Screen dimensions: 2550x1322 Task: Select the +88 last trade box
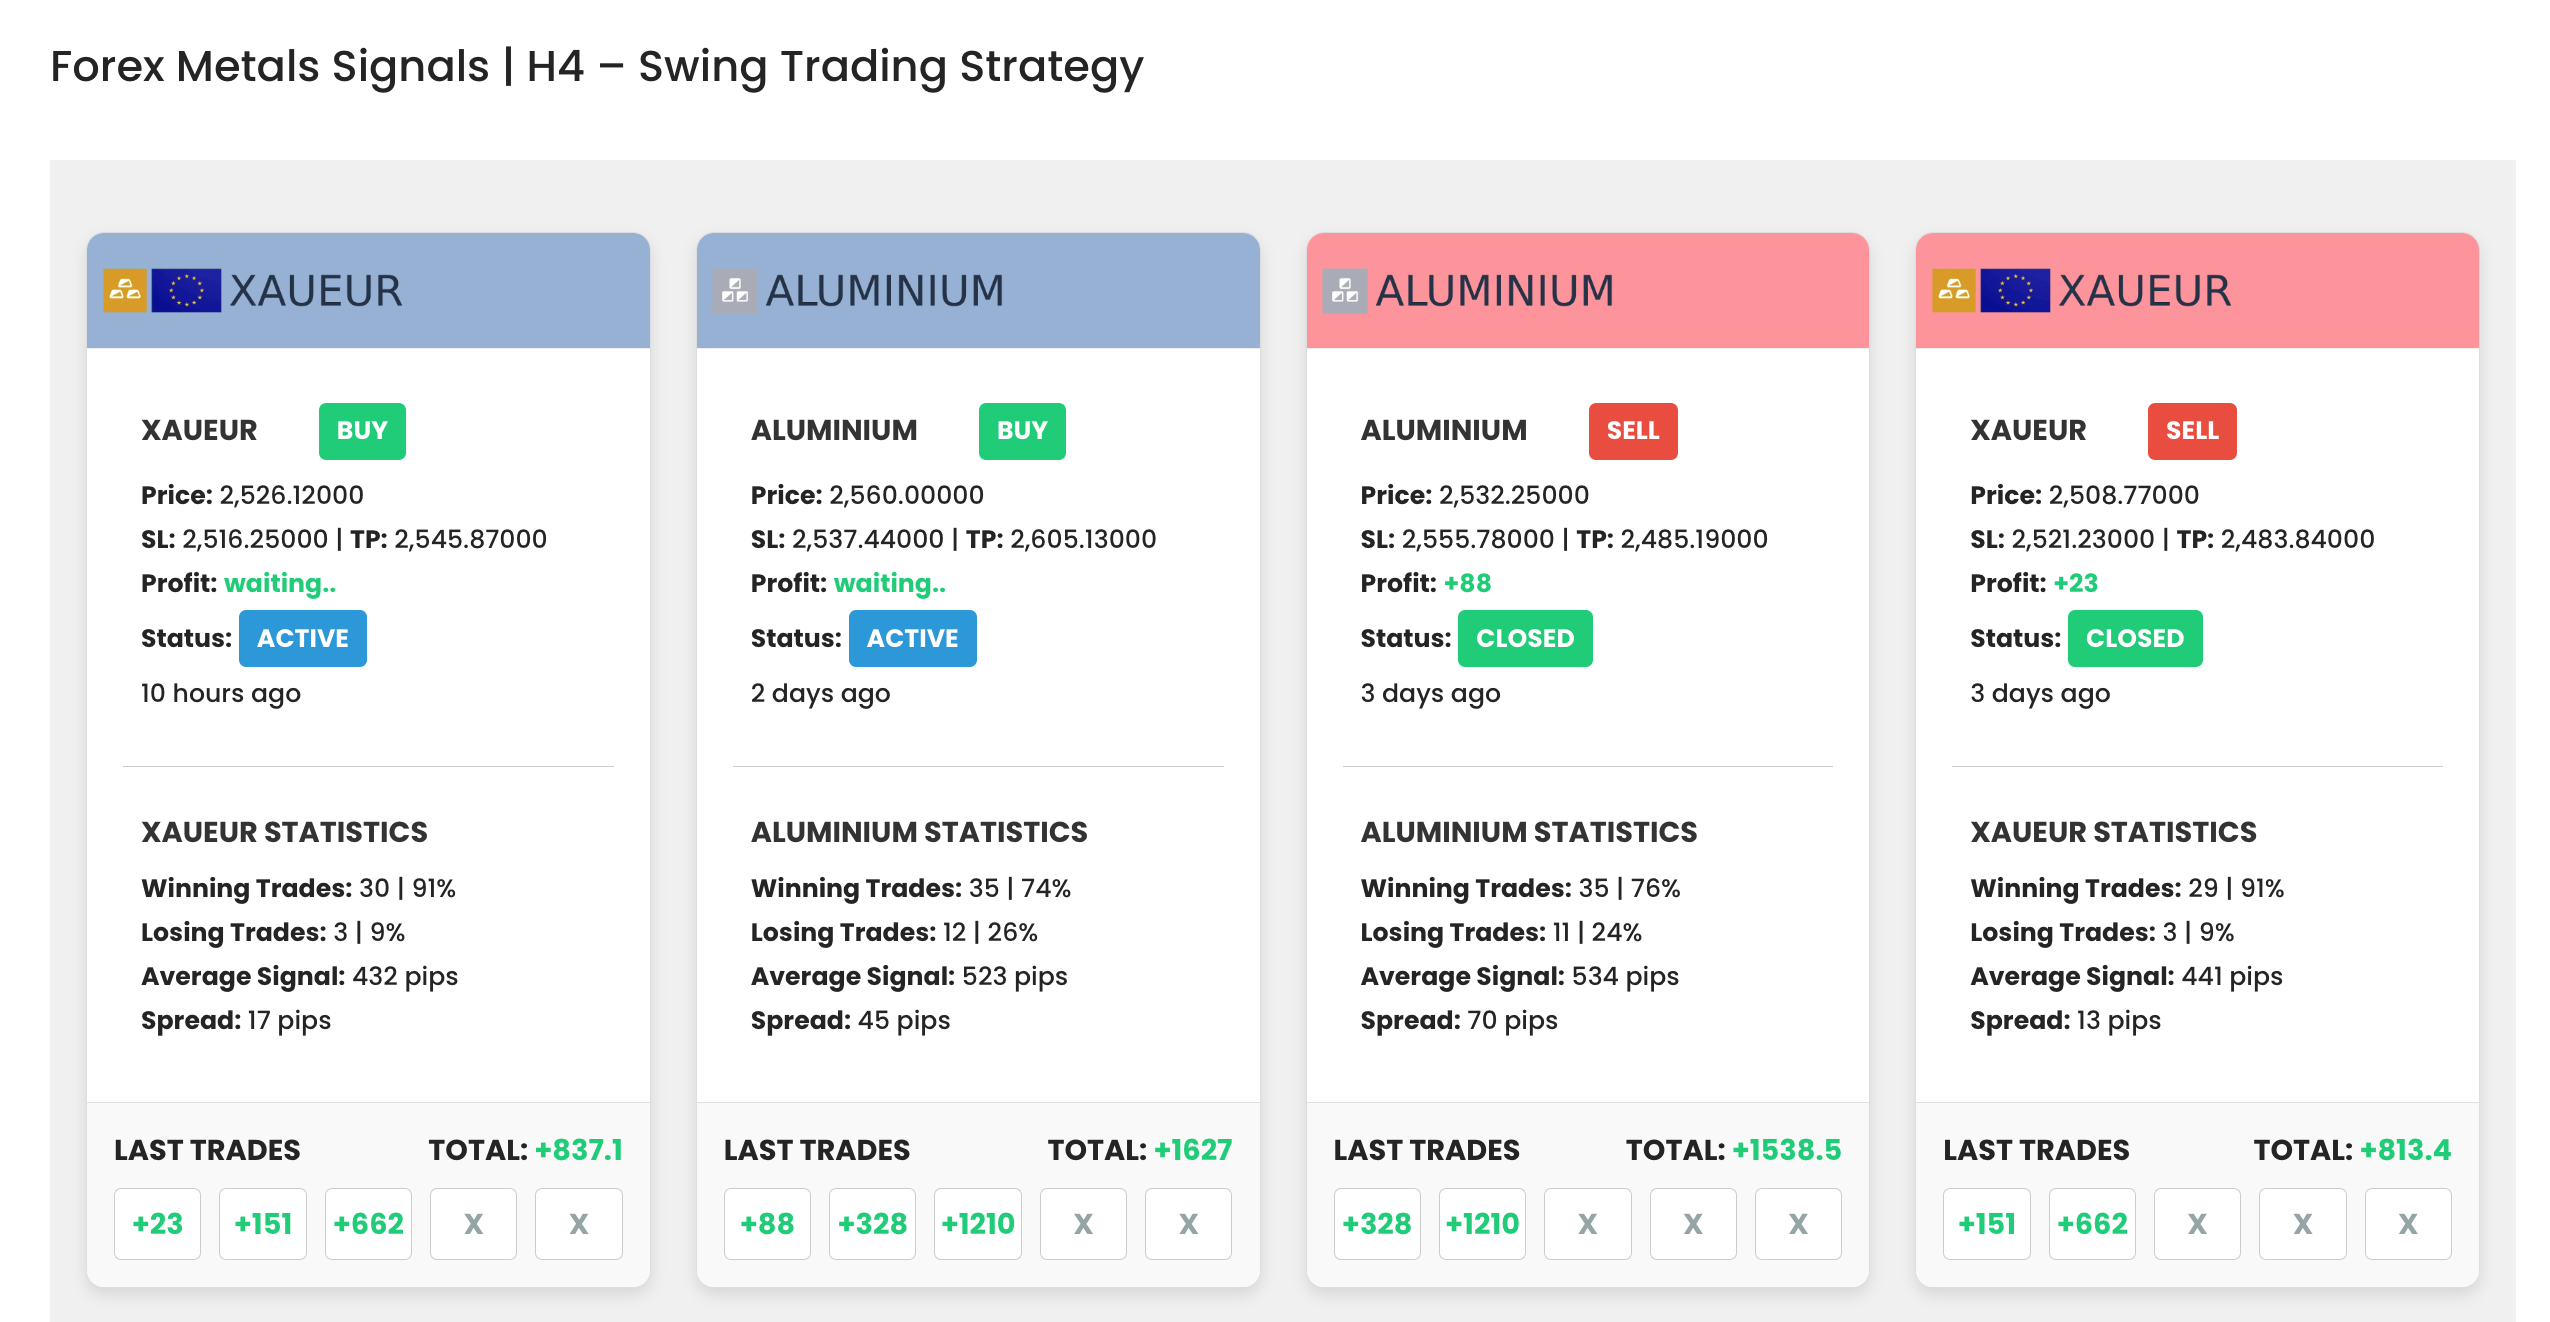[767, 1223]
